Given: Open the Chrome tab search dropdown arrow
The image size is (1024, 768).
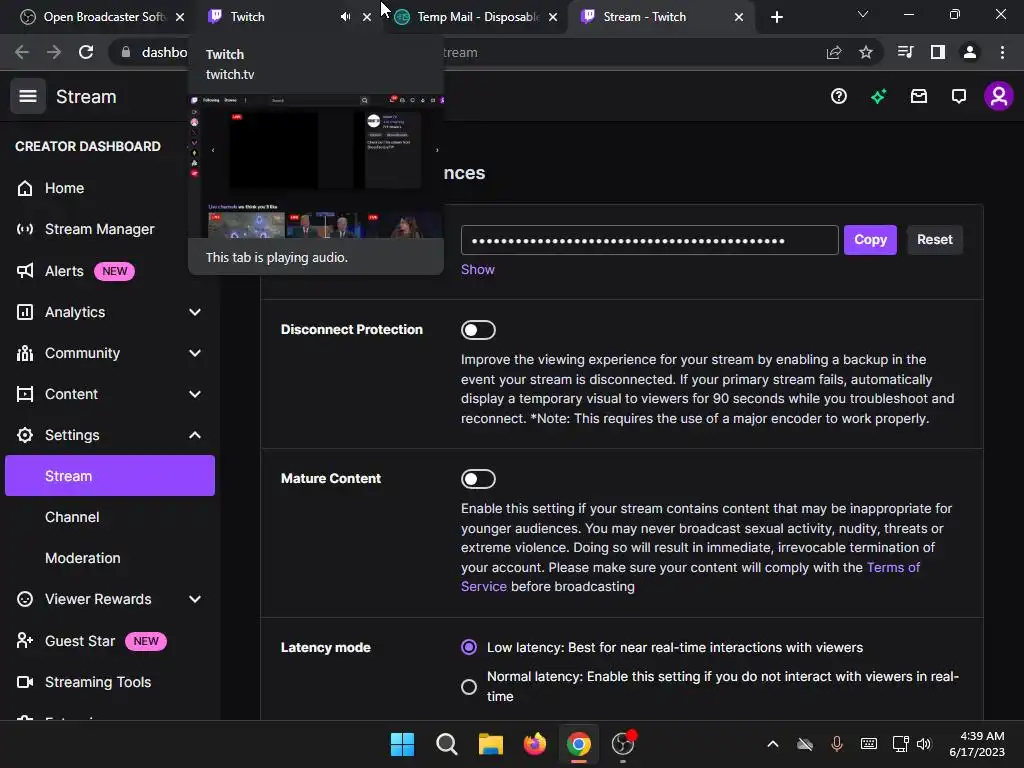Looking at the screenshot, I should pyautogui.click(x=863, y=14).
